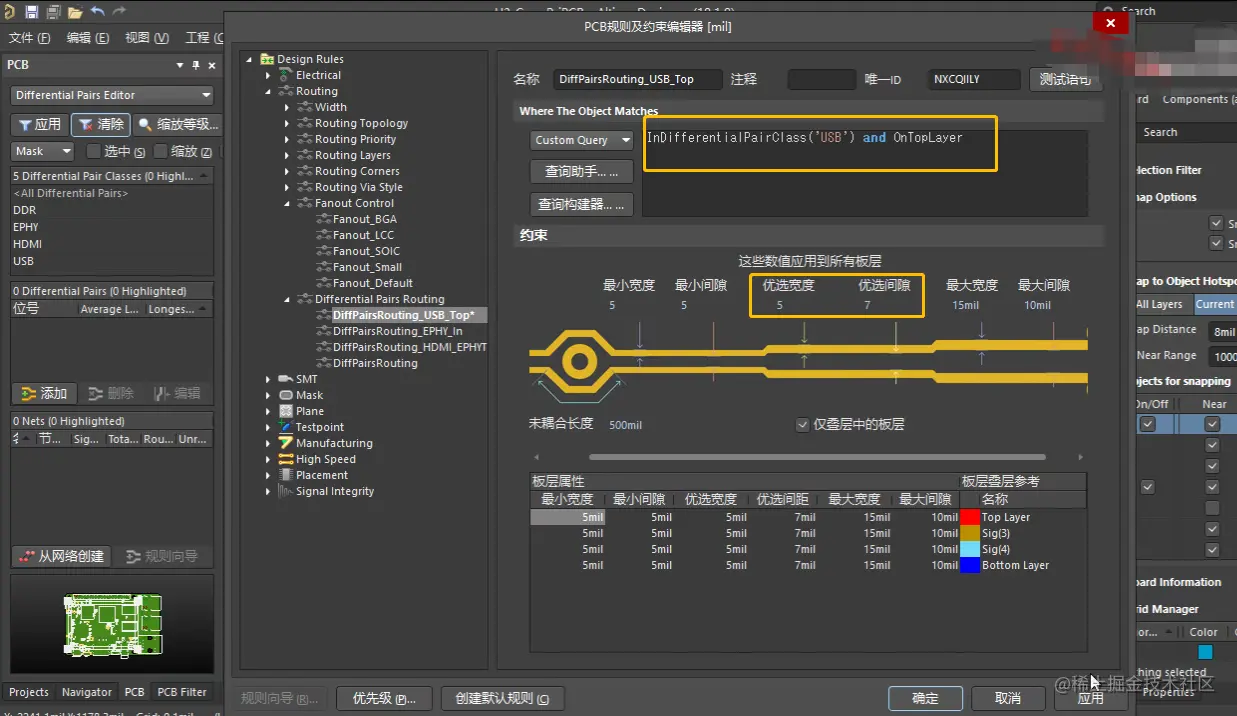
Task: Select Fanout_BGA rule in the tree
Action: click(x=364, y=219)
